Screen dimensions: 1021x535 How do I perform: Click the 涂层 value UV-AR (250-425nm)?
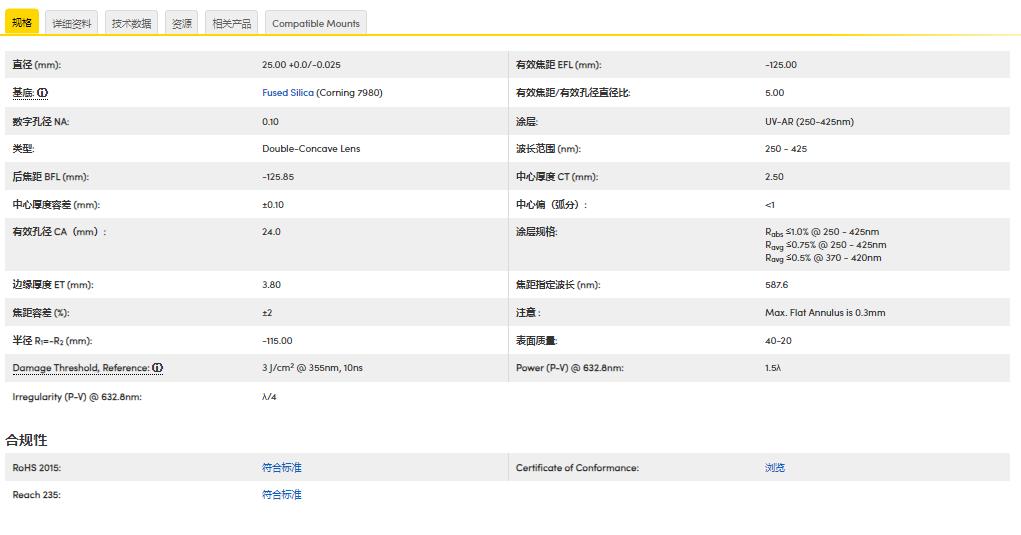coord(809,122)
